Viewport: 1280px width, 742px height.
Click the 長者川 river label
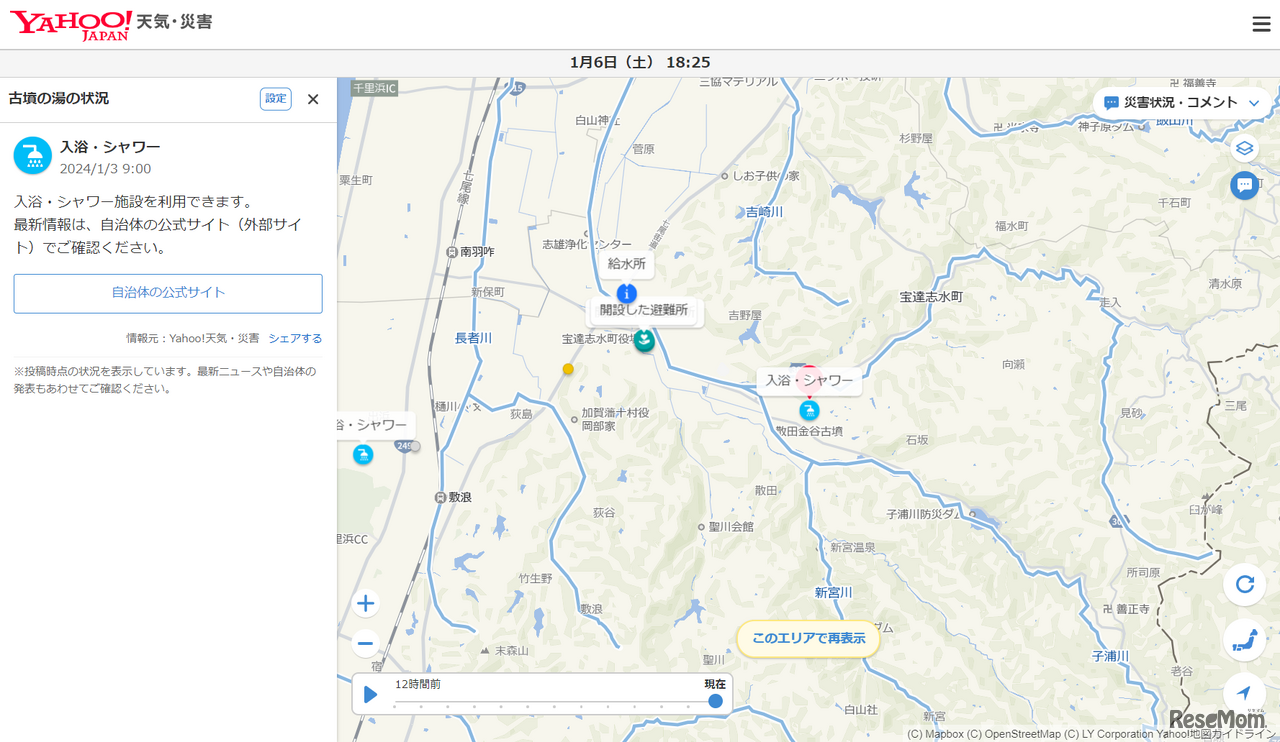tap(474, 338)
